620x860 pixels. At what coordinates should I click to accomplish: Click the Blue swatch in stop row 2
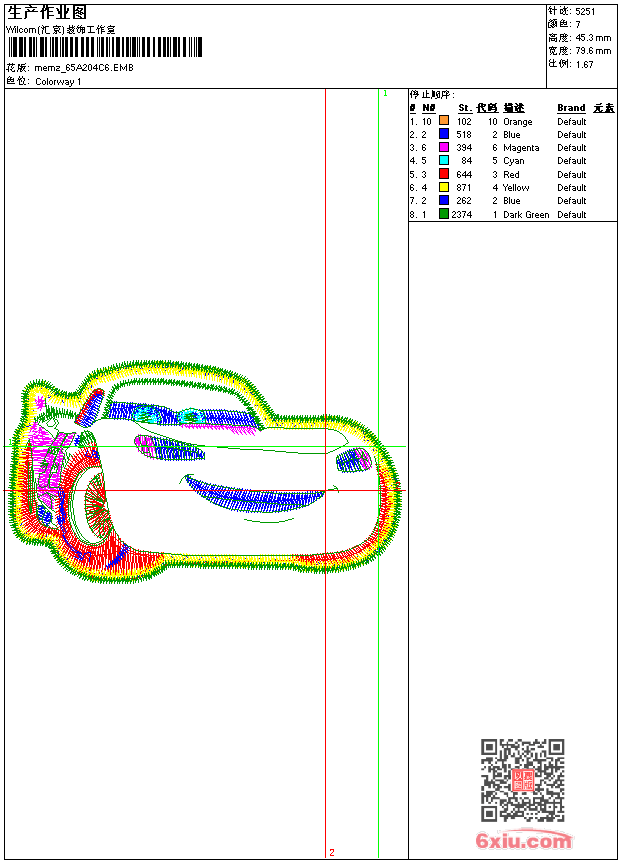pos(444,134)
